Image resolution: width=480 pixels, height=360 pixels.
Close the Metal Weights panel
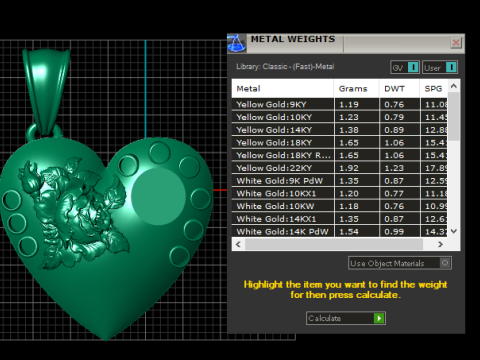click(456, 43)
